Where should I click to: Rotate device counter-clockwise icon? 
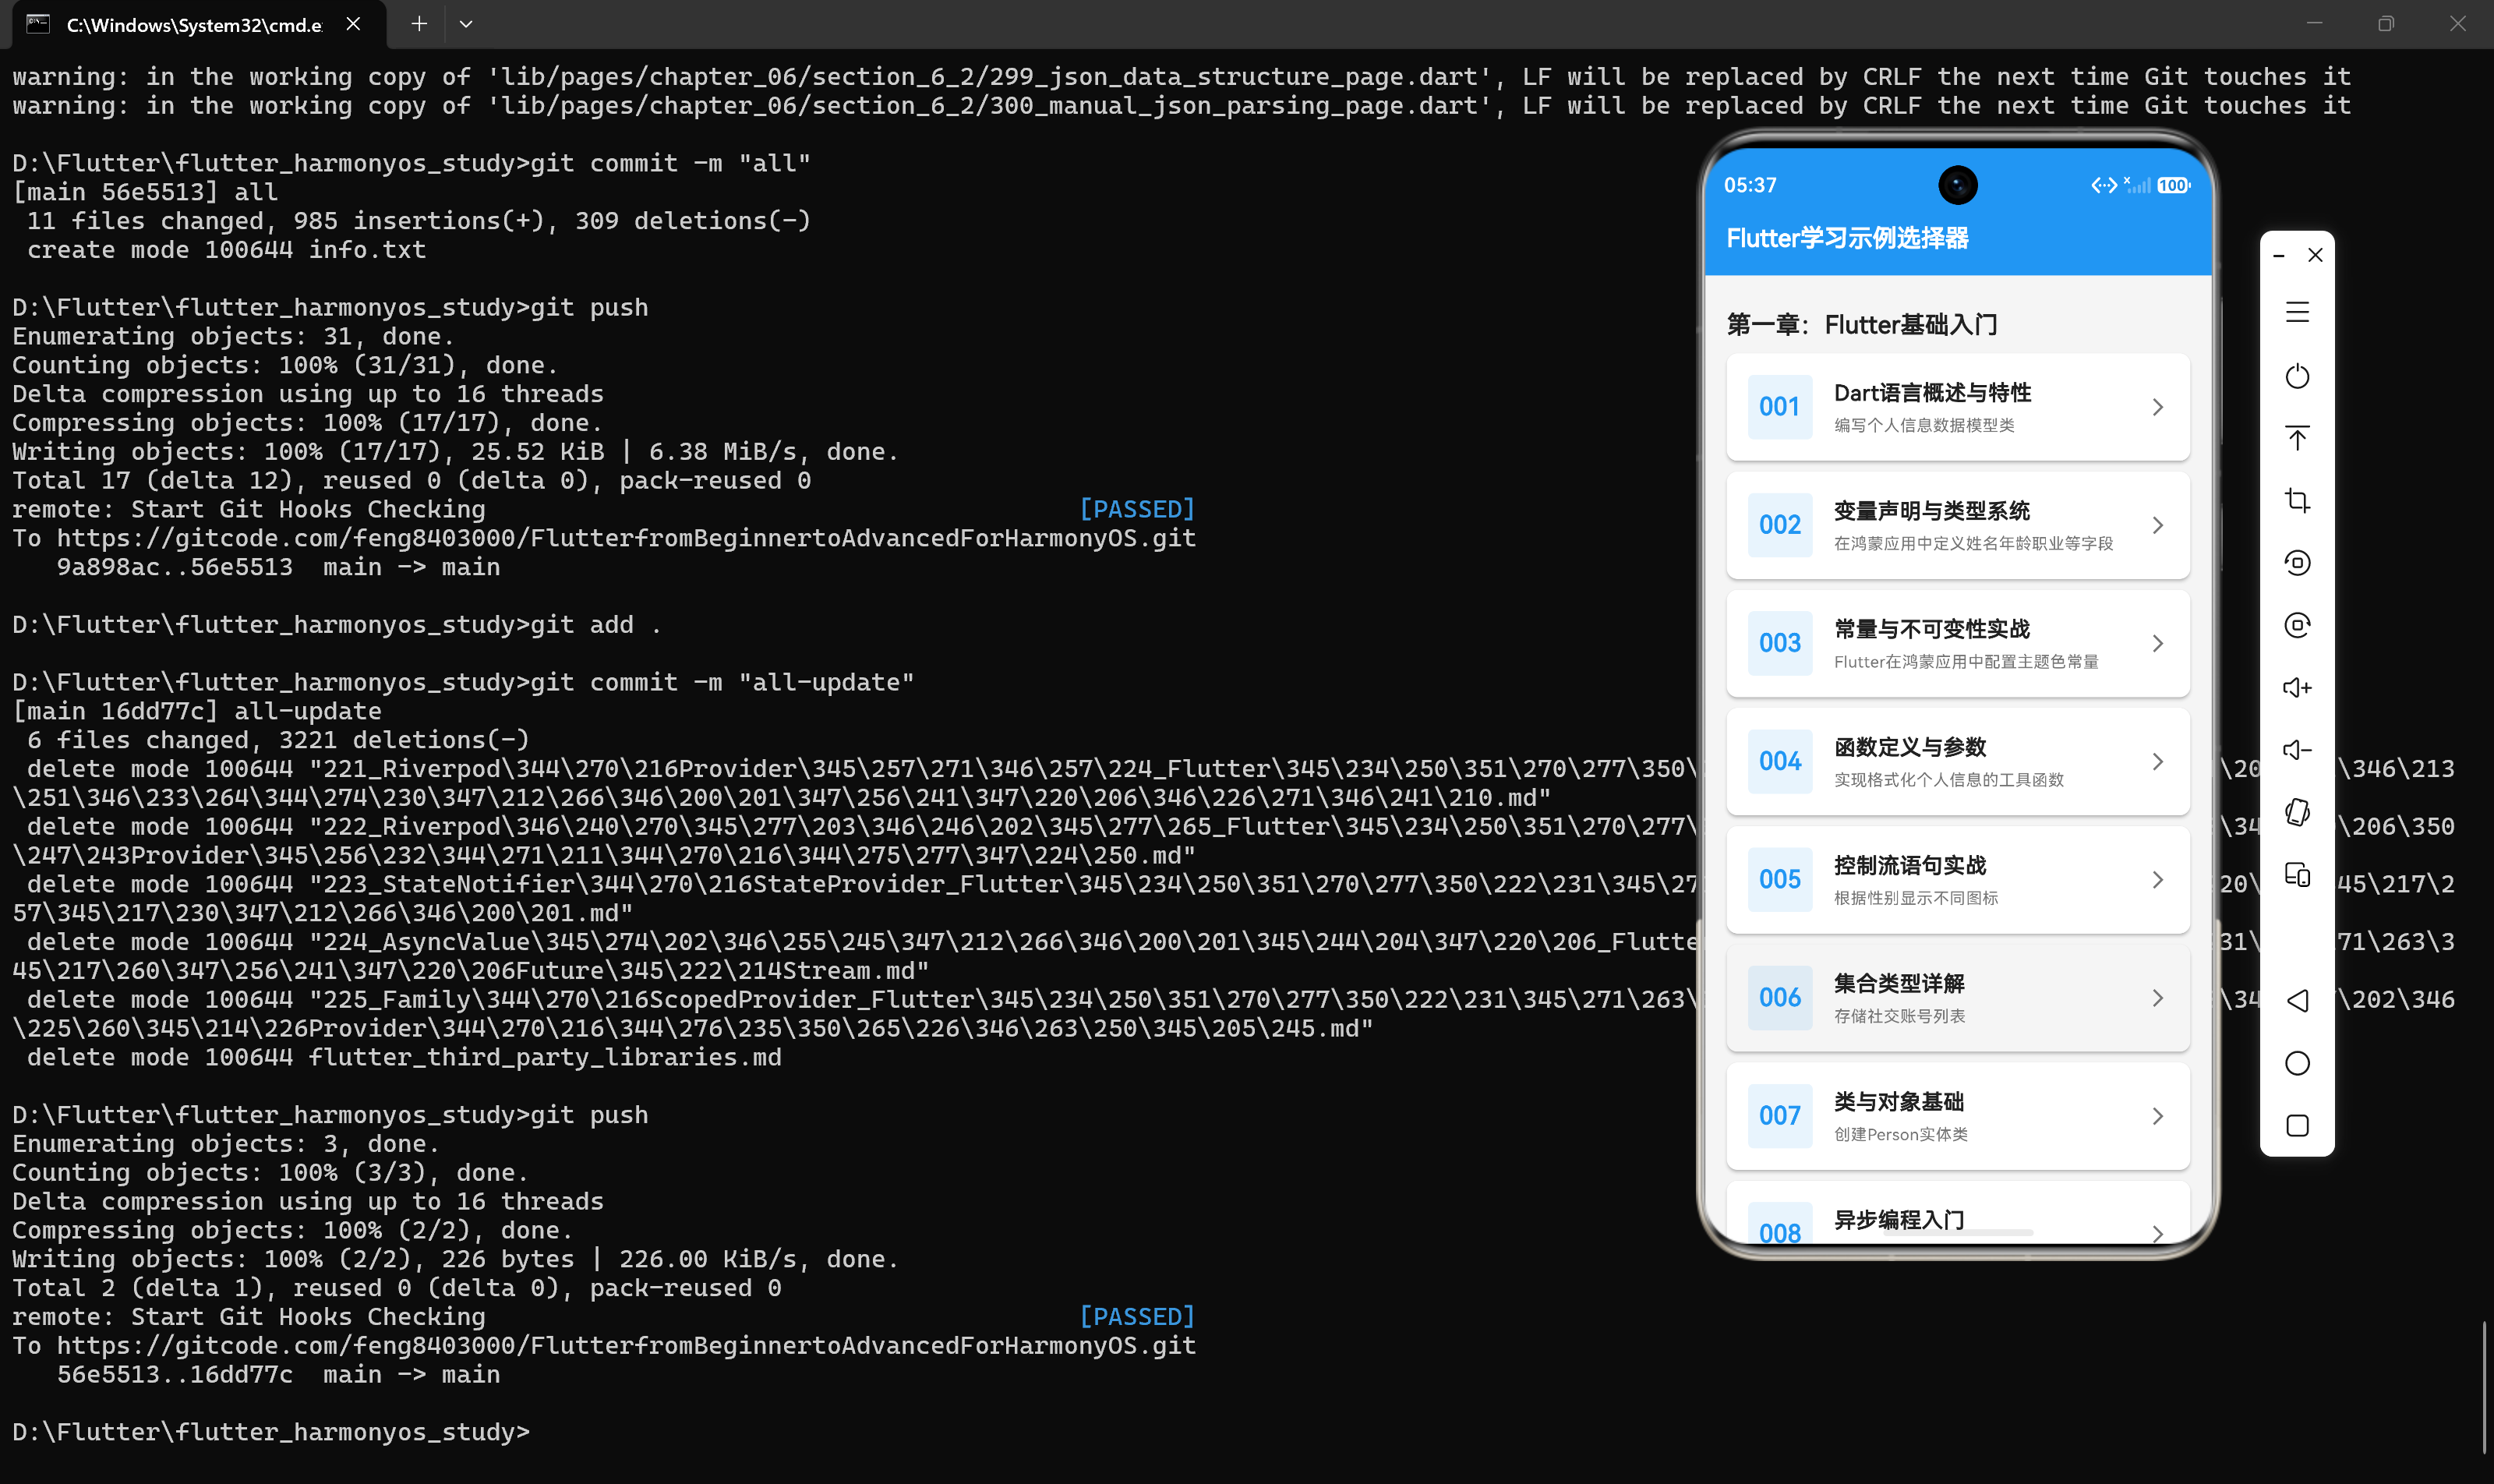pyautogui.click(x=2297, y=563)
